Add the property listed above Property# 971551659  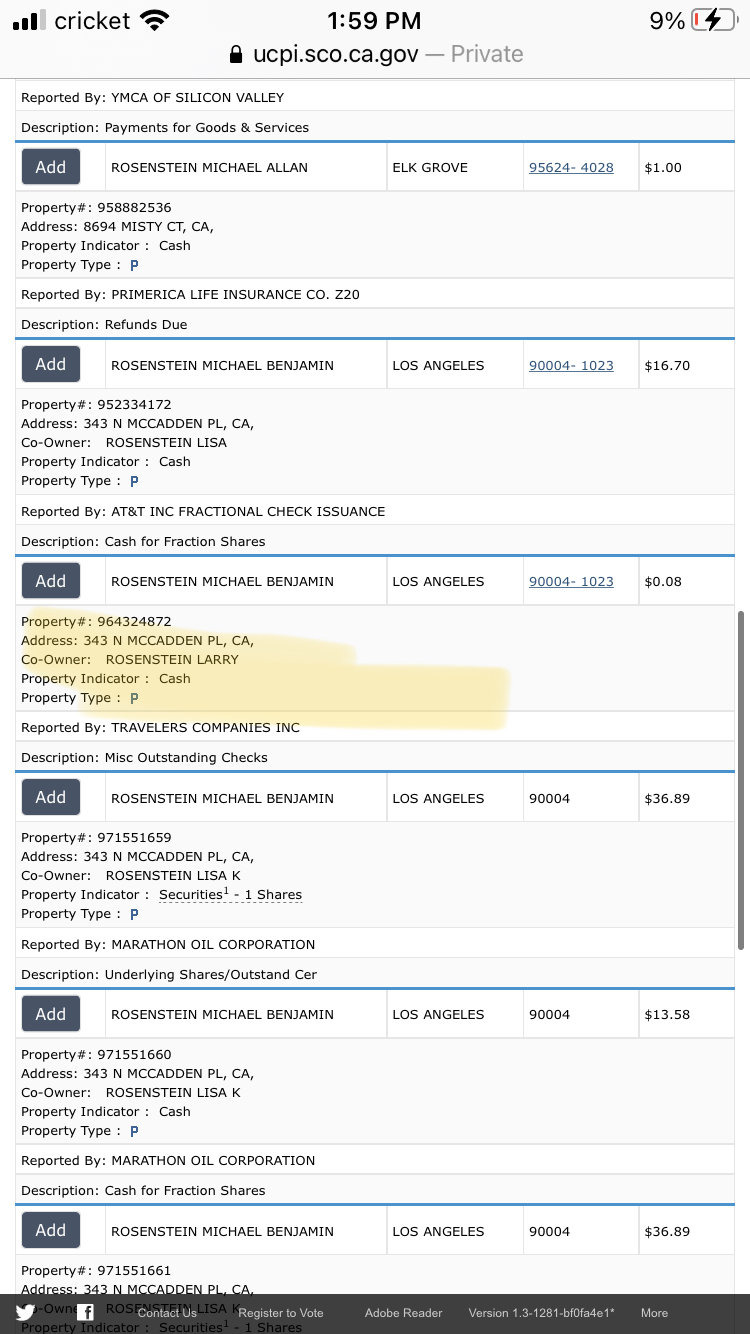point(51,797)
